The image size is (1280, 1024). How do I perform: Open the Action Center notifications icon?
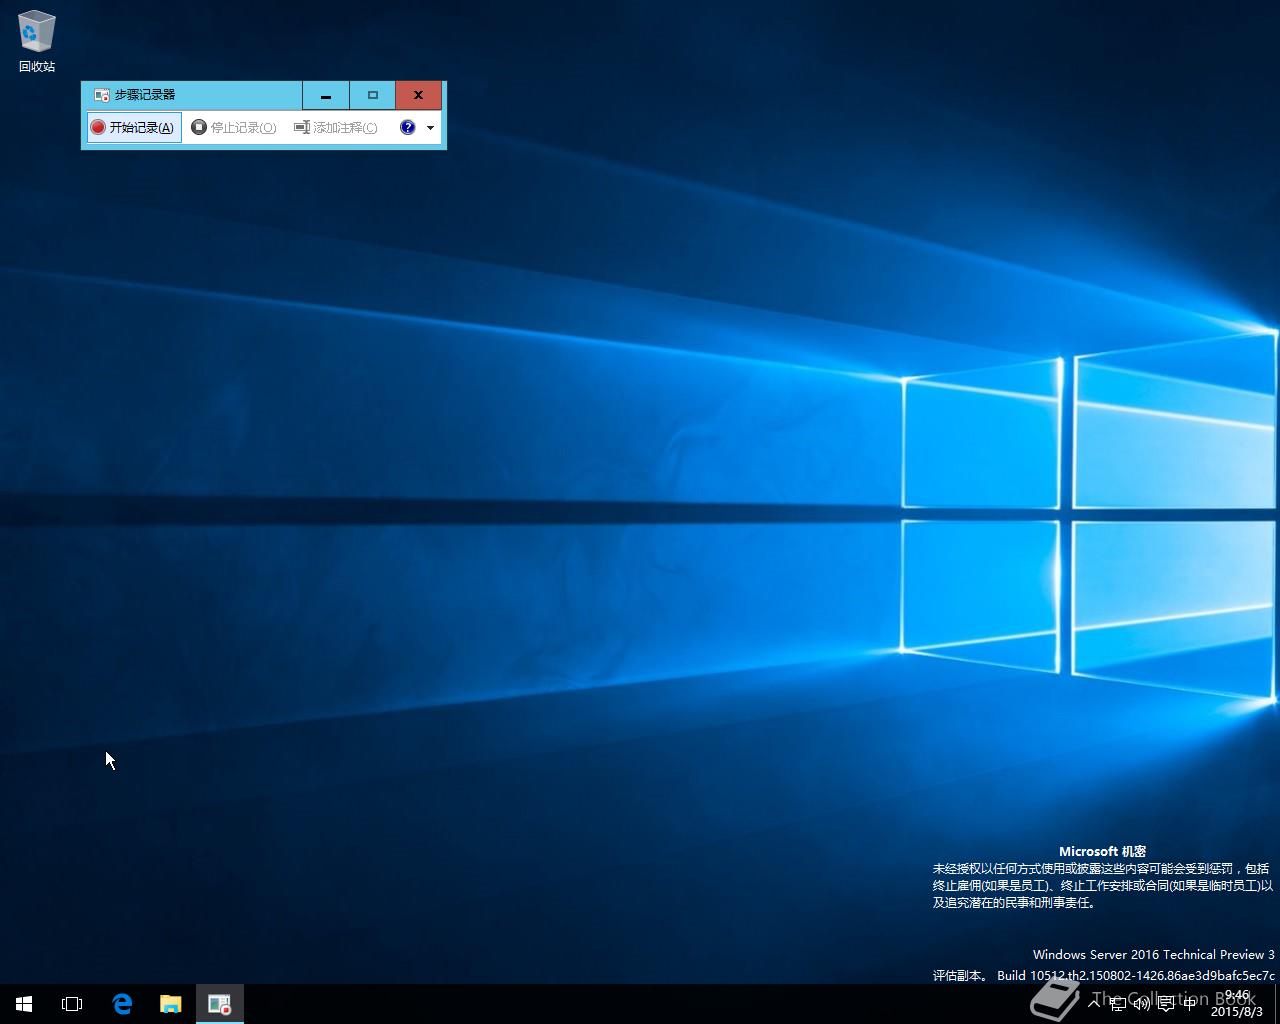coord(1166,1004)
